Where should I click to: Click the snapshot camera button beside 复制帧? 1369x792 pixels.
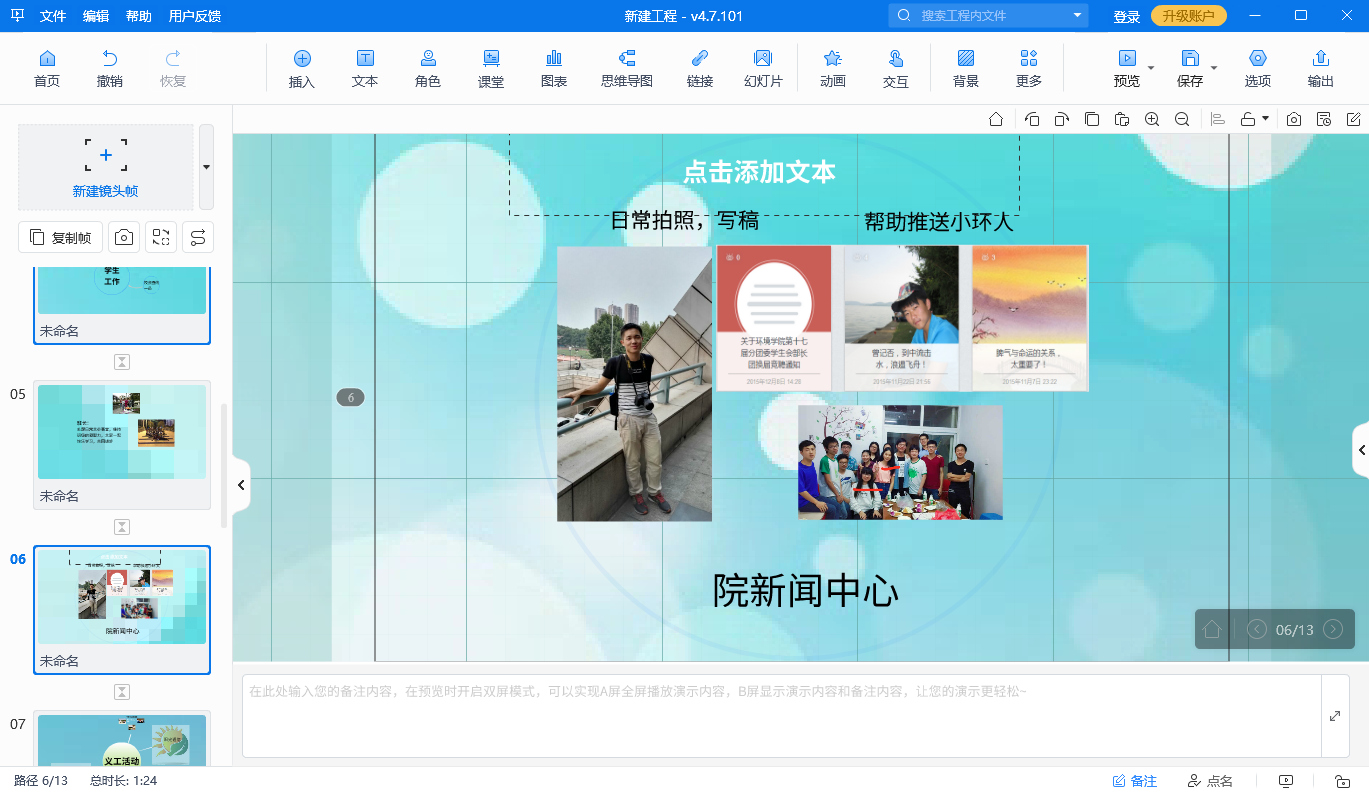124,237
